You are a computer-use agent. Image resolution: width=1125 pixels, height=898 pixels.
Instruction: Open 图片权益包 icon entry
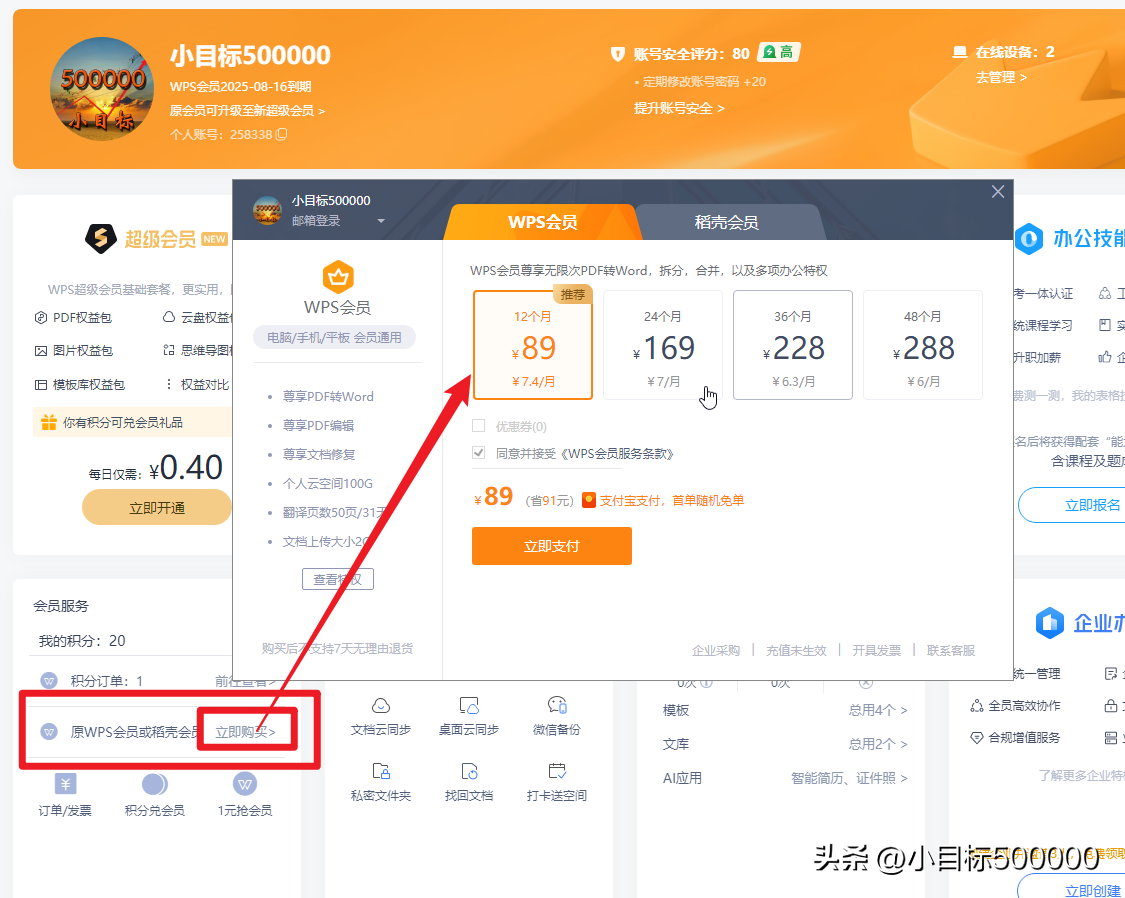pyautogui.click(x=41, y=351)
